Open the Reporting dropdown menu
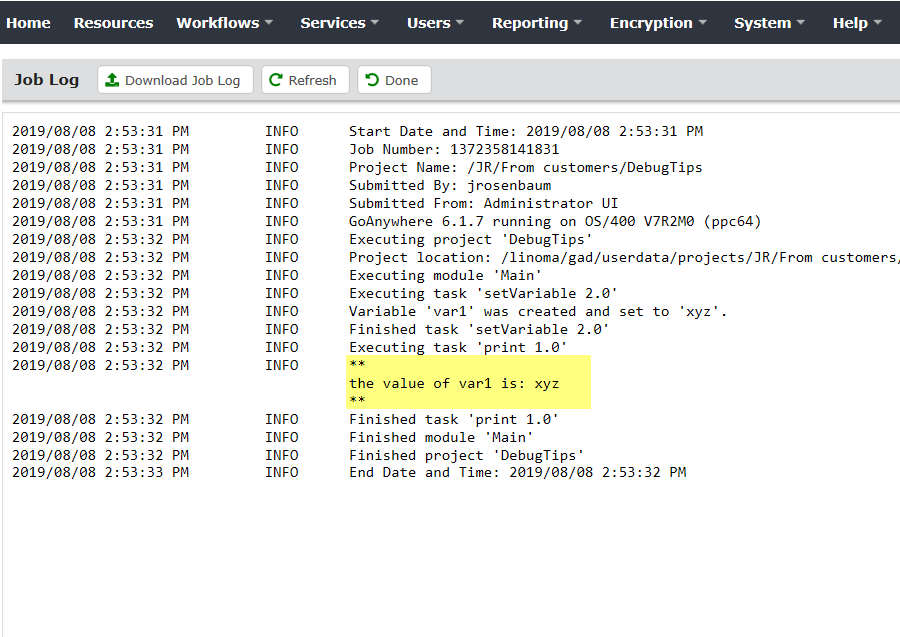This screenshot has width=900, height=637. coord(537,23)
